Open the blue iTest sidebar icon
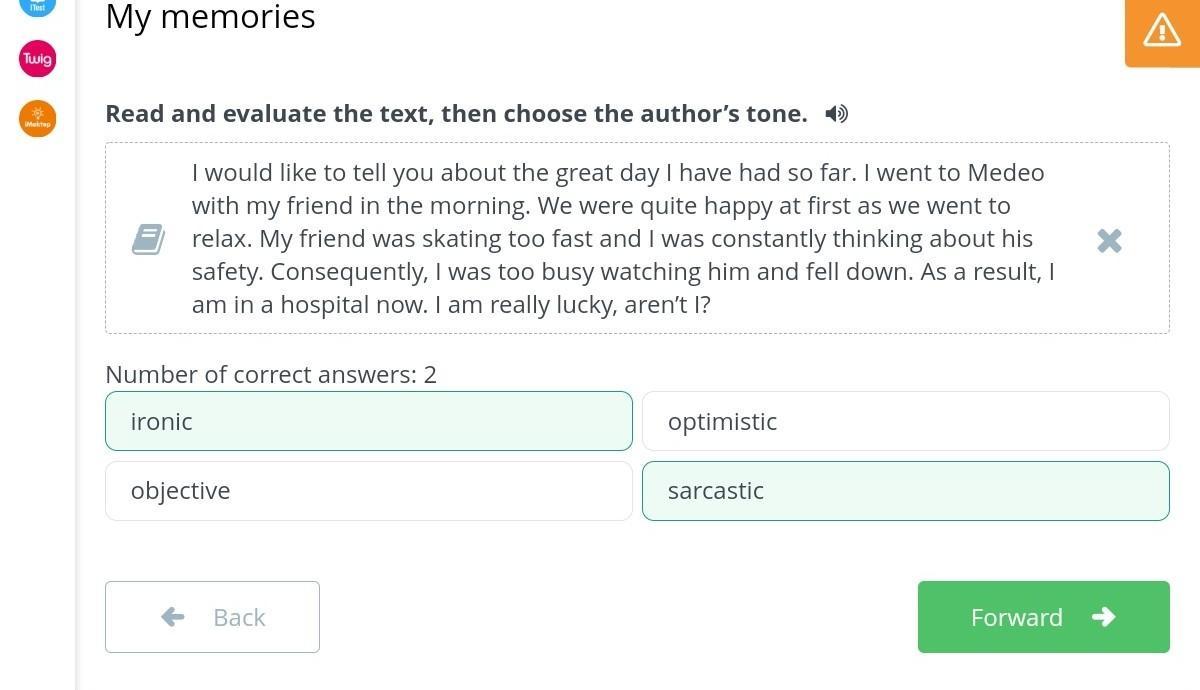Screen dimensions: 1200x690 (x=38, y=5)
